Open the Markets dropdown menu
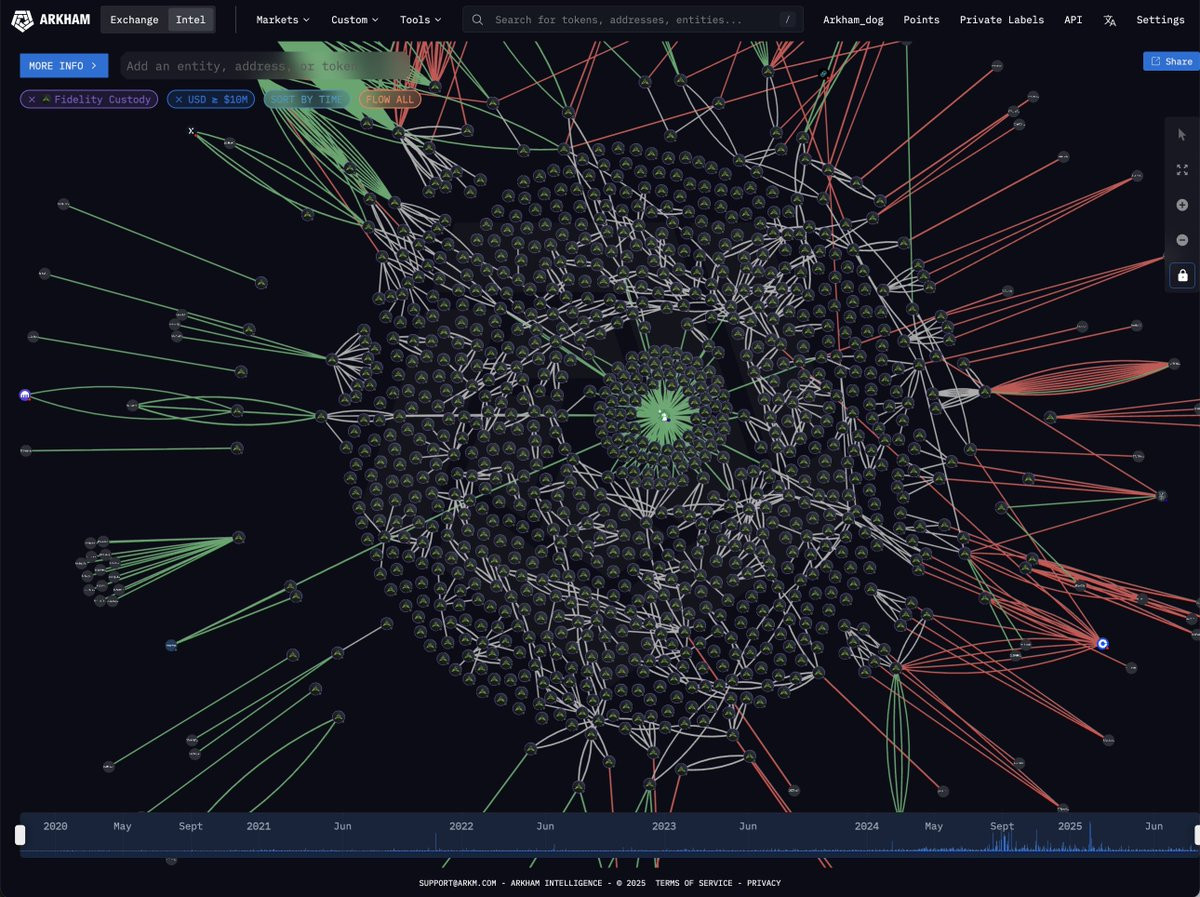1200x897 pixels. tap(283, 20)
